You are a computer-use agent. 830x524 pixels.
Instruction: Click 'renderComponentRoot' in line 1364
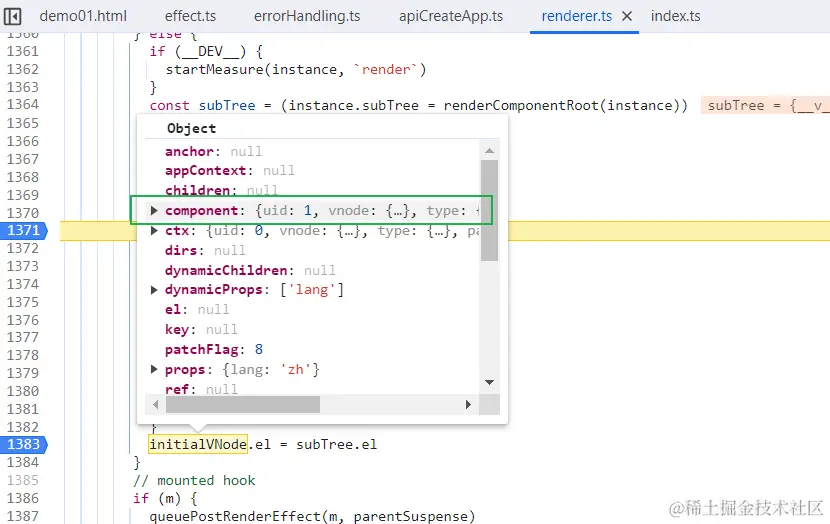[521, 106]
